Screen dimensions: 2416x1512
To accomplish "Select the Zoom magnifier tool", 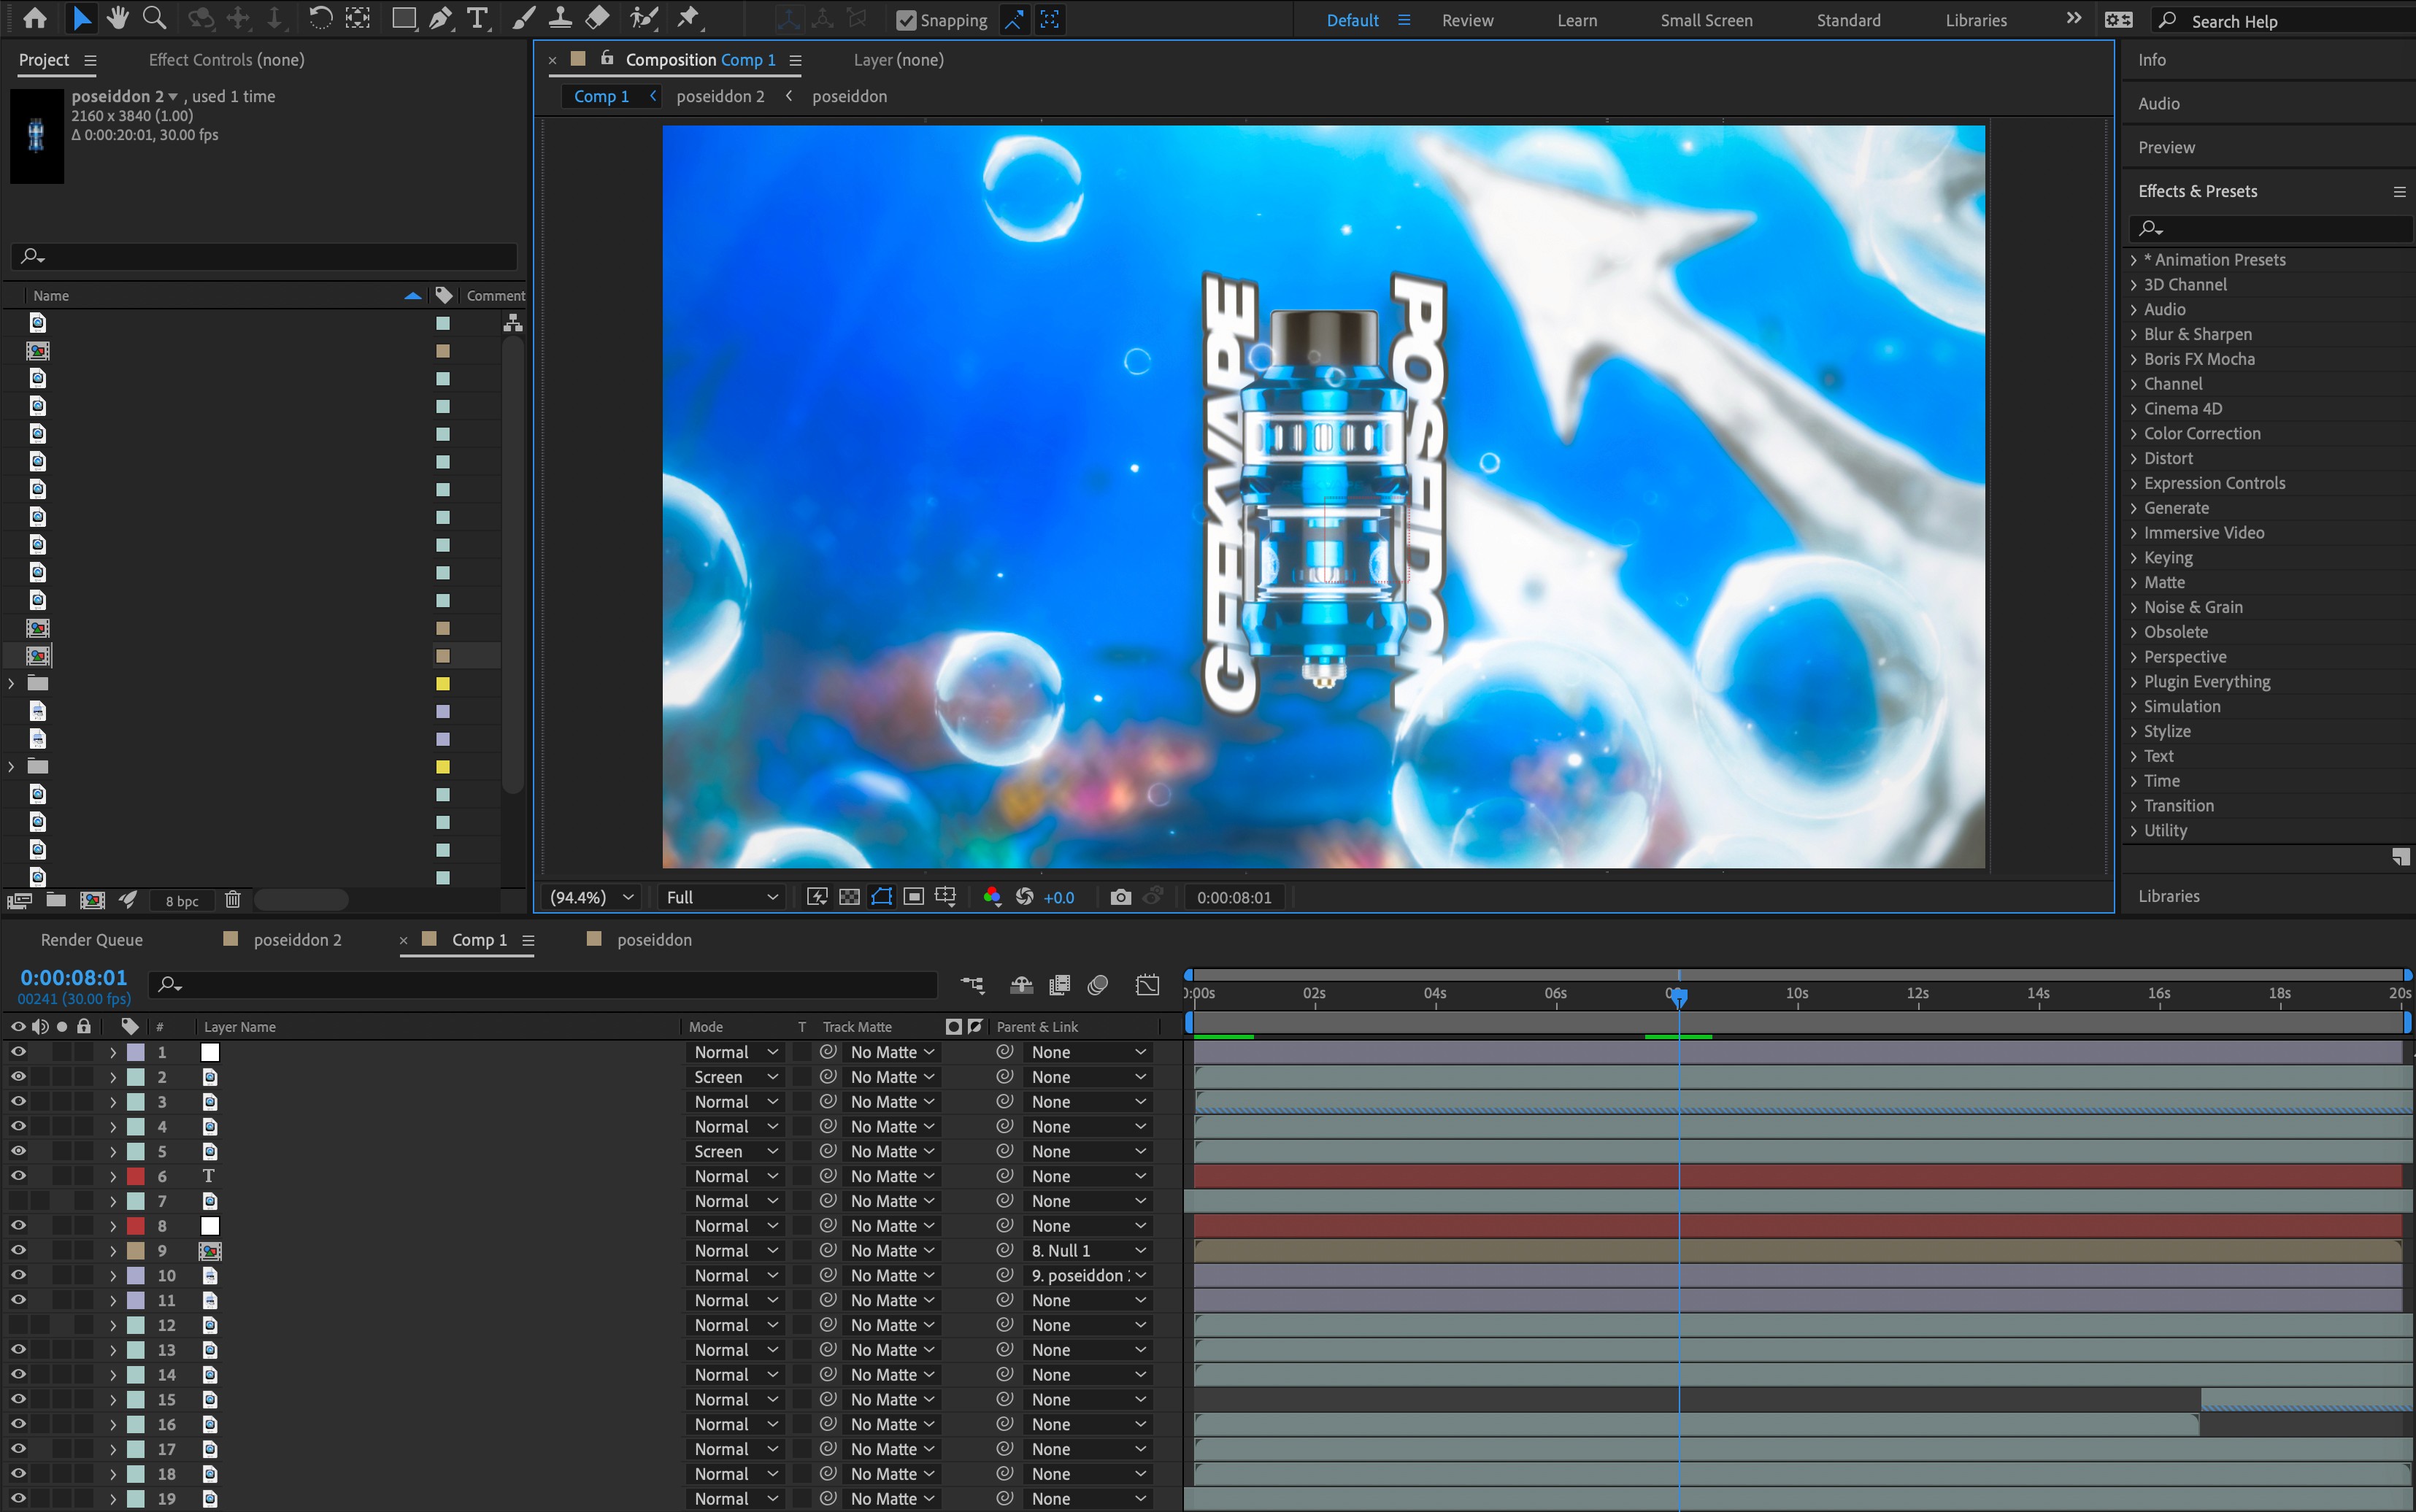I will pos(154,18).
